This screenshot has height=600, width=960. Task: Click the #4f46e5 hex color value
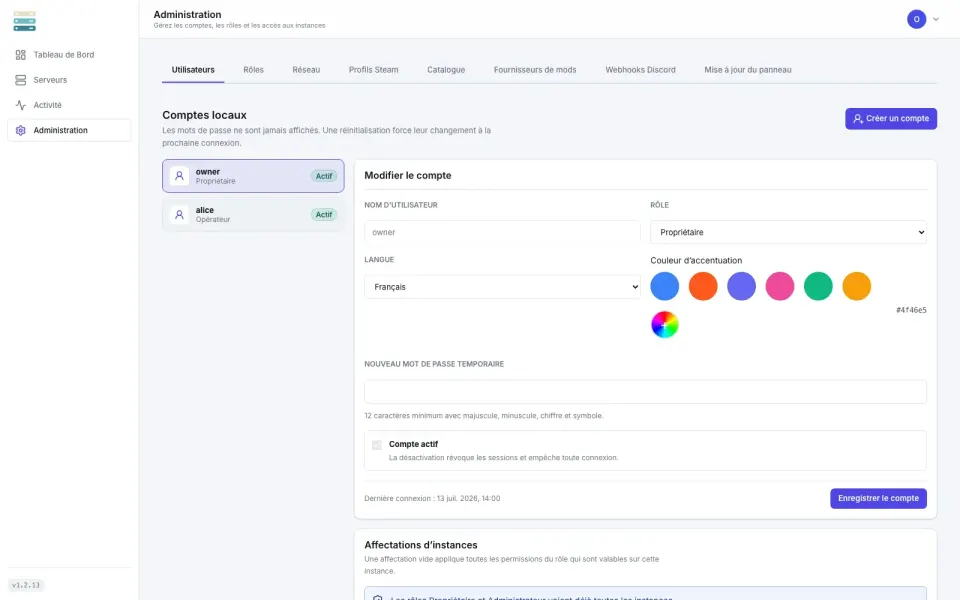[x=911, y=310]
